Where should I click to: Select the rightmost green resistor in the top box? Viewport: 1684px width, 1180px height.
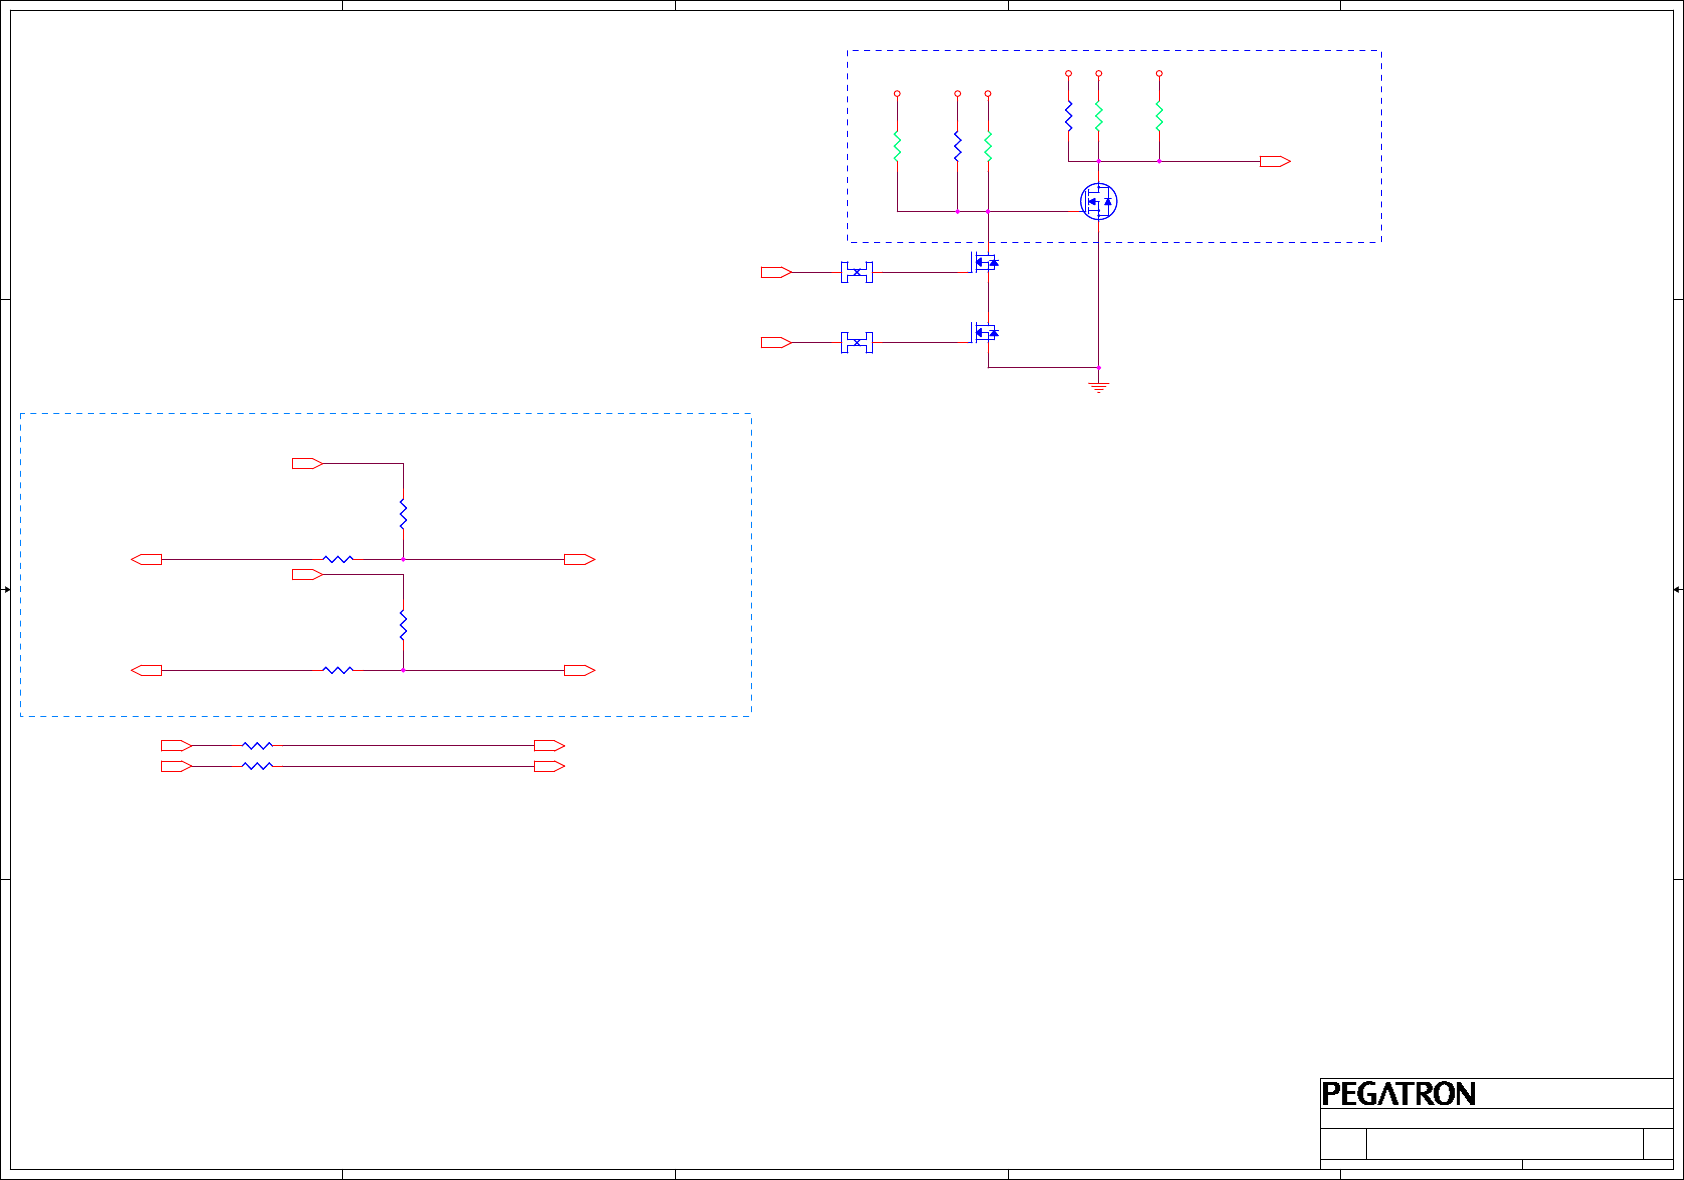(x=1159, y=117)
